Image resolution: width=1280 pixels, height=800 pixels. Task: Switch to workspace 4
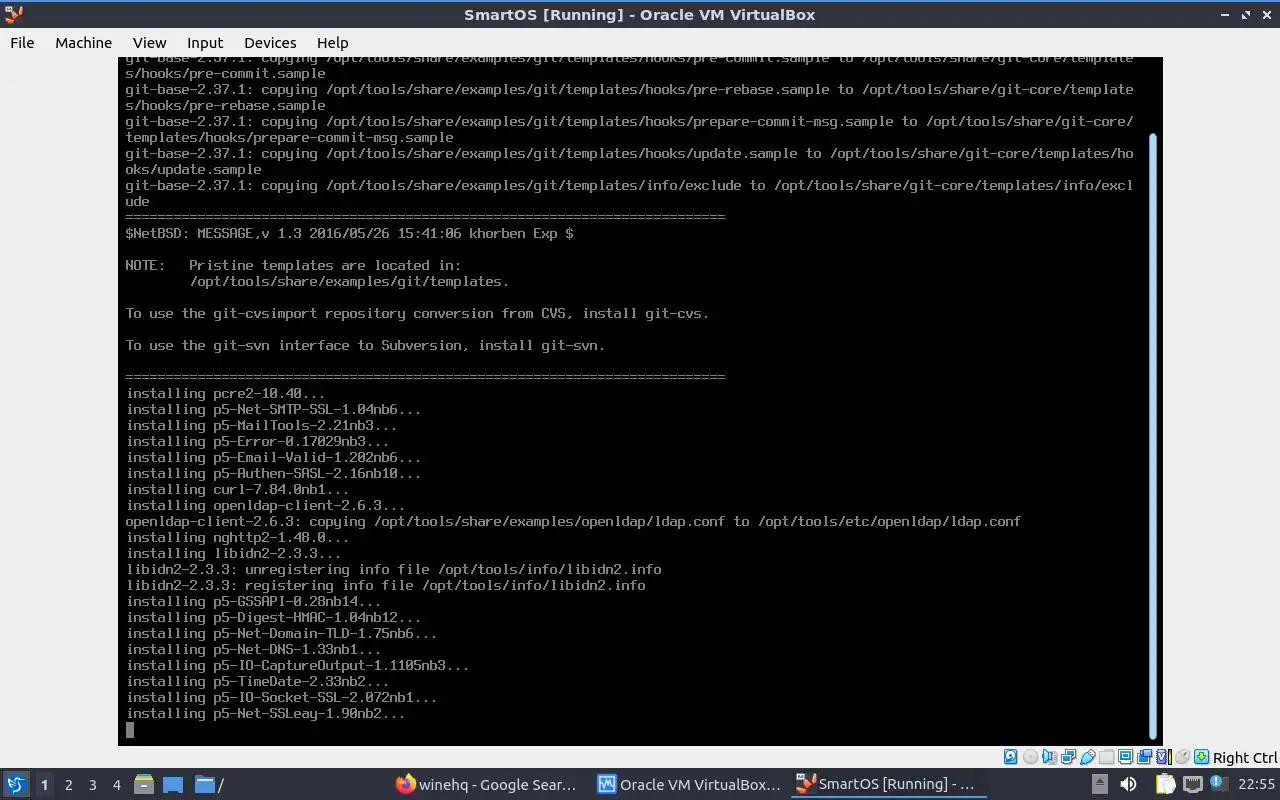[117, 785]
